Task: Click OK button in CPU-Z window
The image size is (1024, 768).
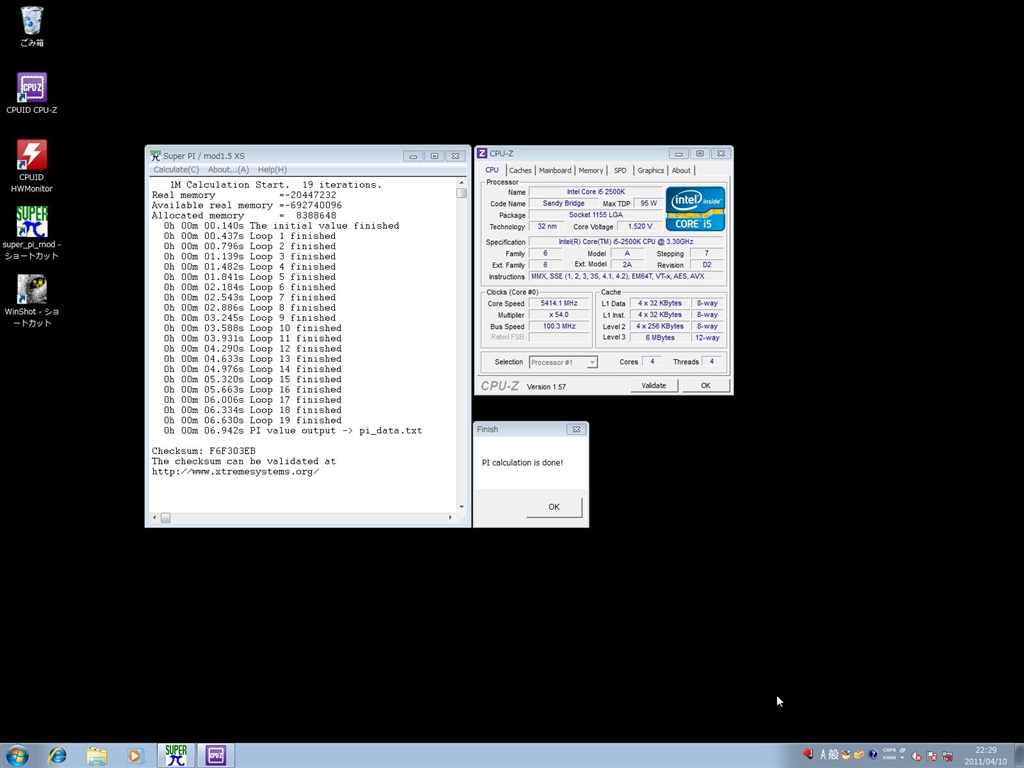Action: pyautogui.click(x=705, y=385)
